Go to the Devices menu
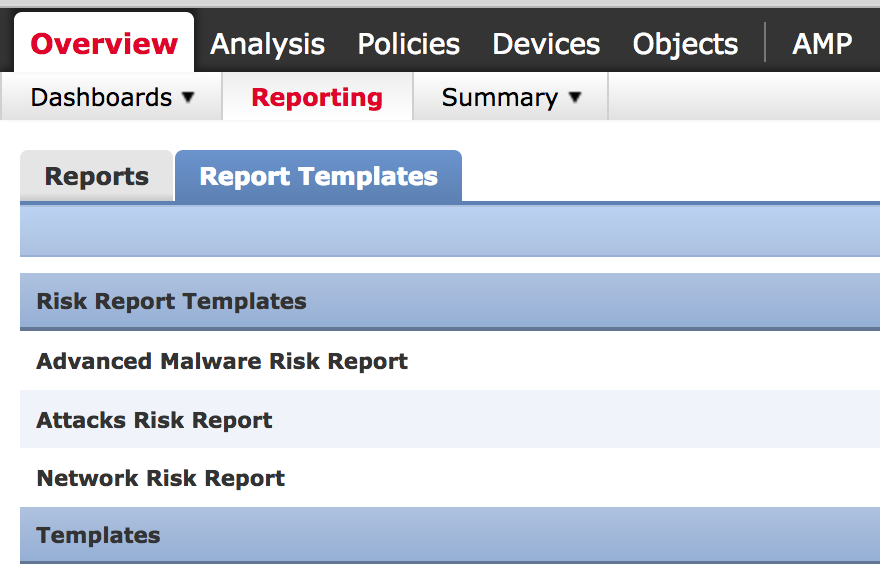Screen dimensions: 880x564 click(546, 44)
